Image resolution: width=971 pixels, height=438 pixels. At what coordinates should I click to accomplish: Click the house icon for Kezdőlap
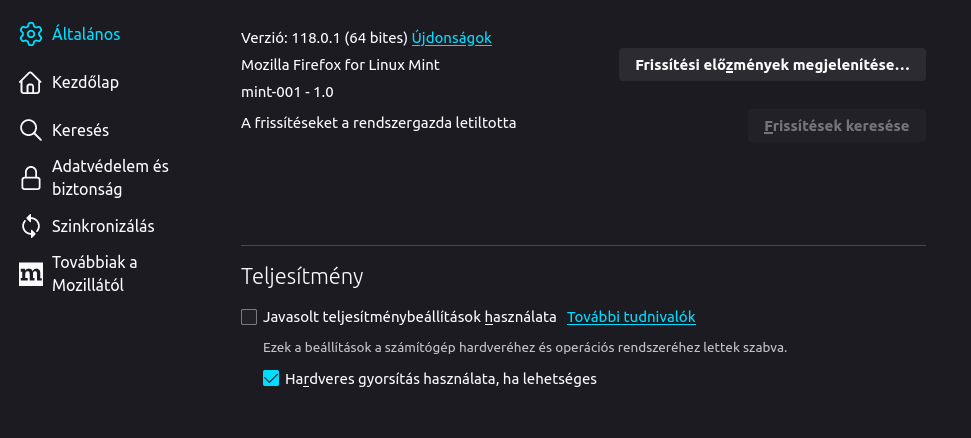(x=30, y=82)
